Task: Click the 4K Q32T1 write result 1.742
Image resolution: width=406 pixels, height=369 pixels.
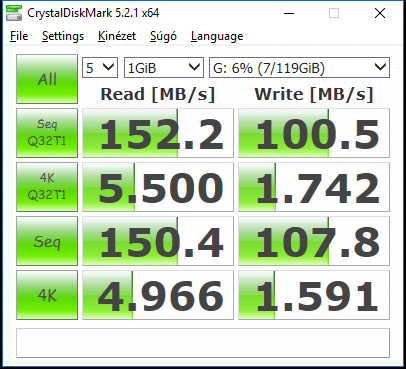Action: click(314, 187)
